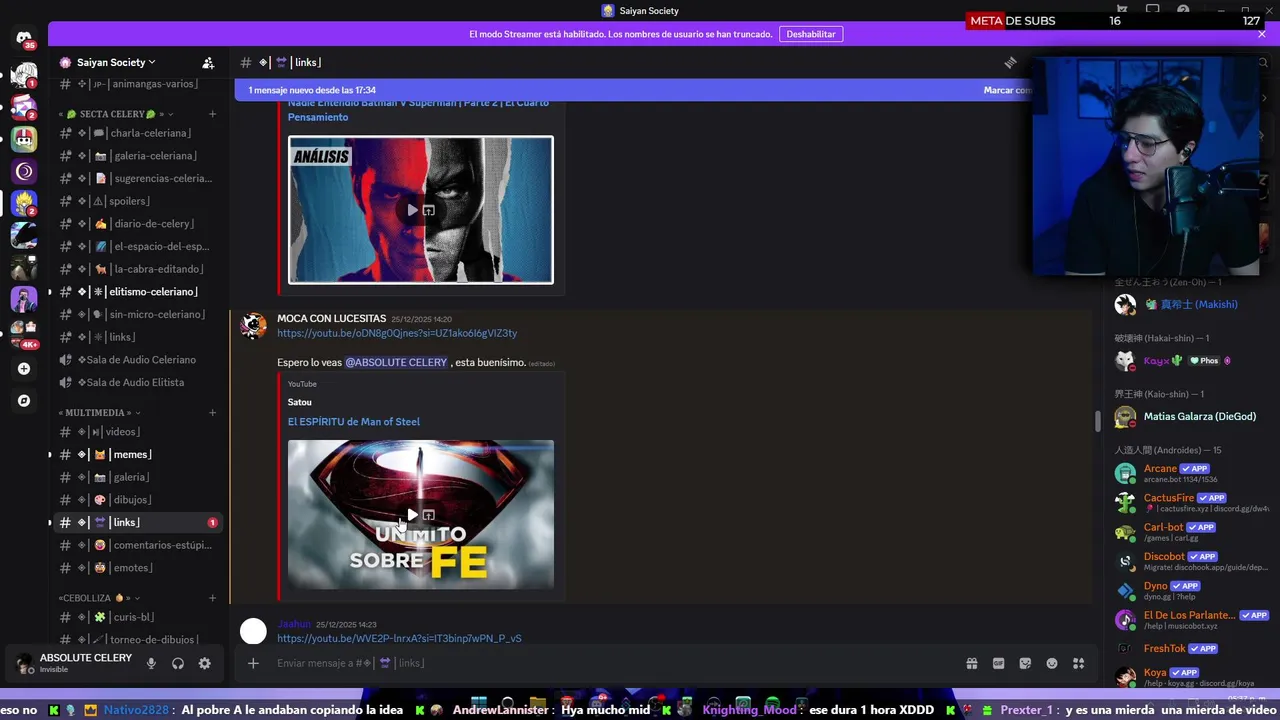Open curis-bl channel

[136, 617]
